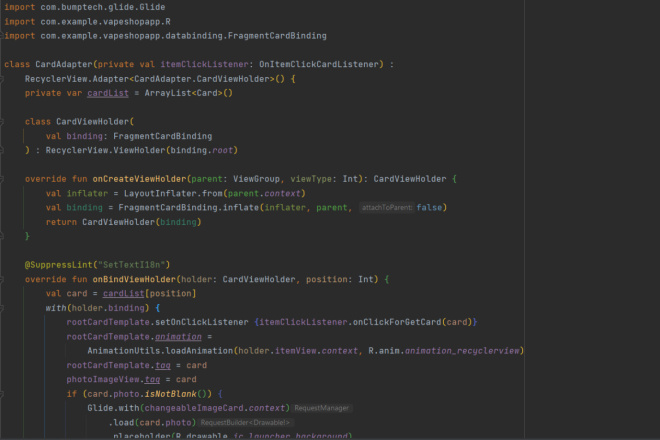Click the RequestManager inlay hint

(322, 408)
